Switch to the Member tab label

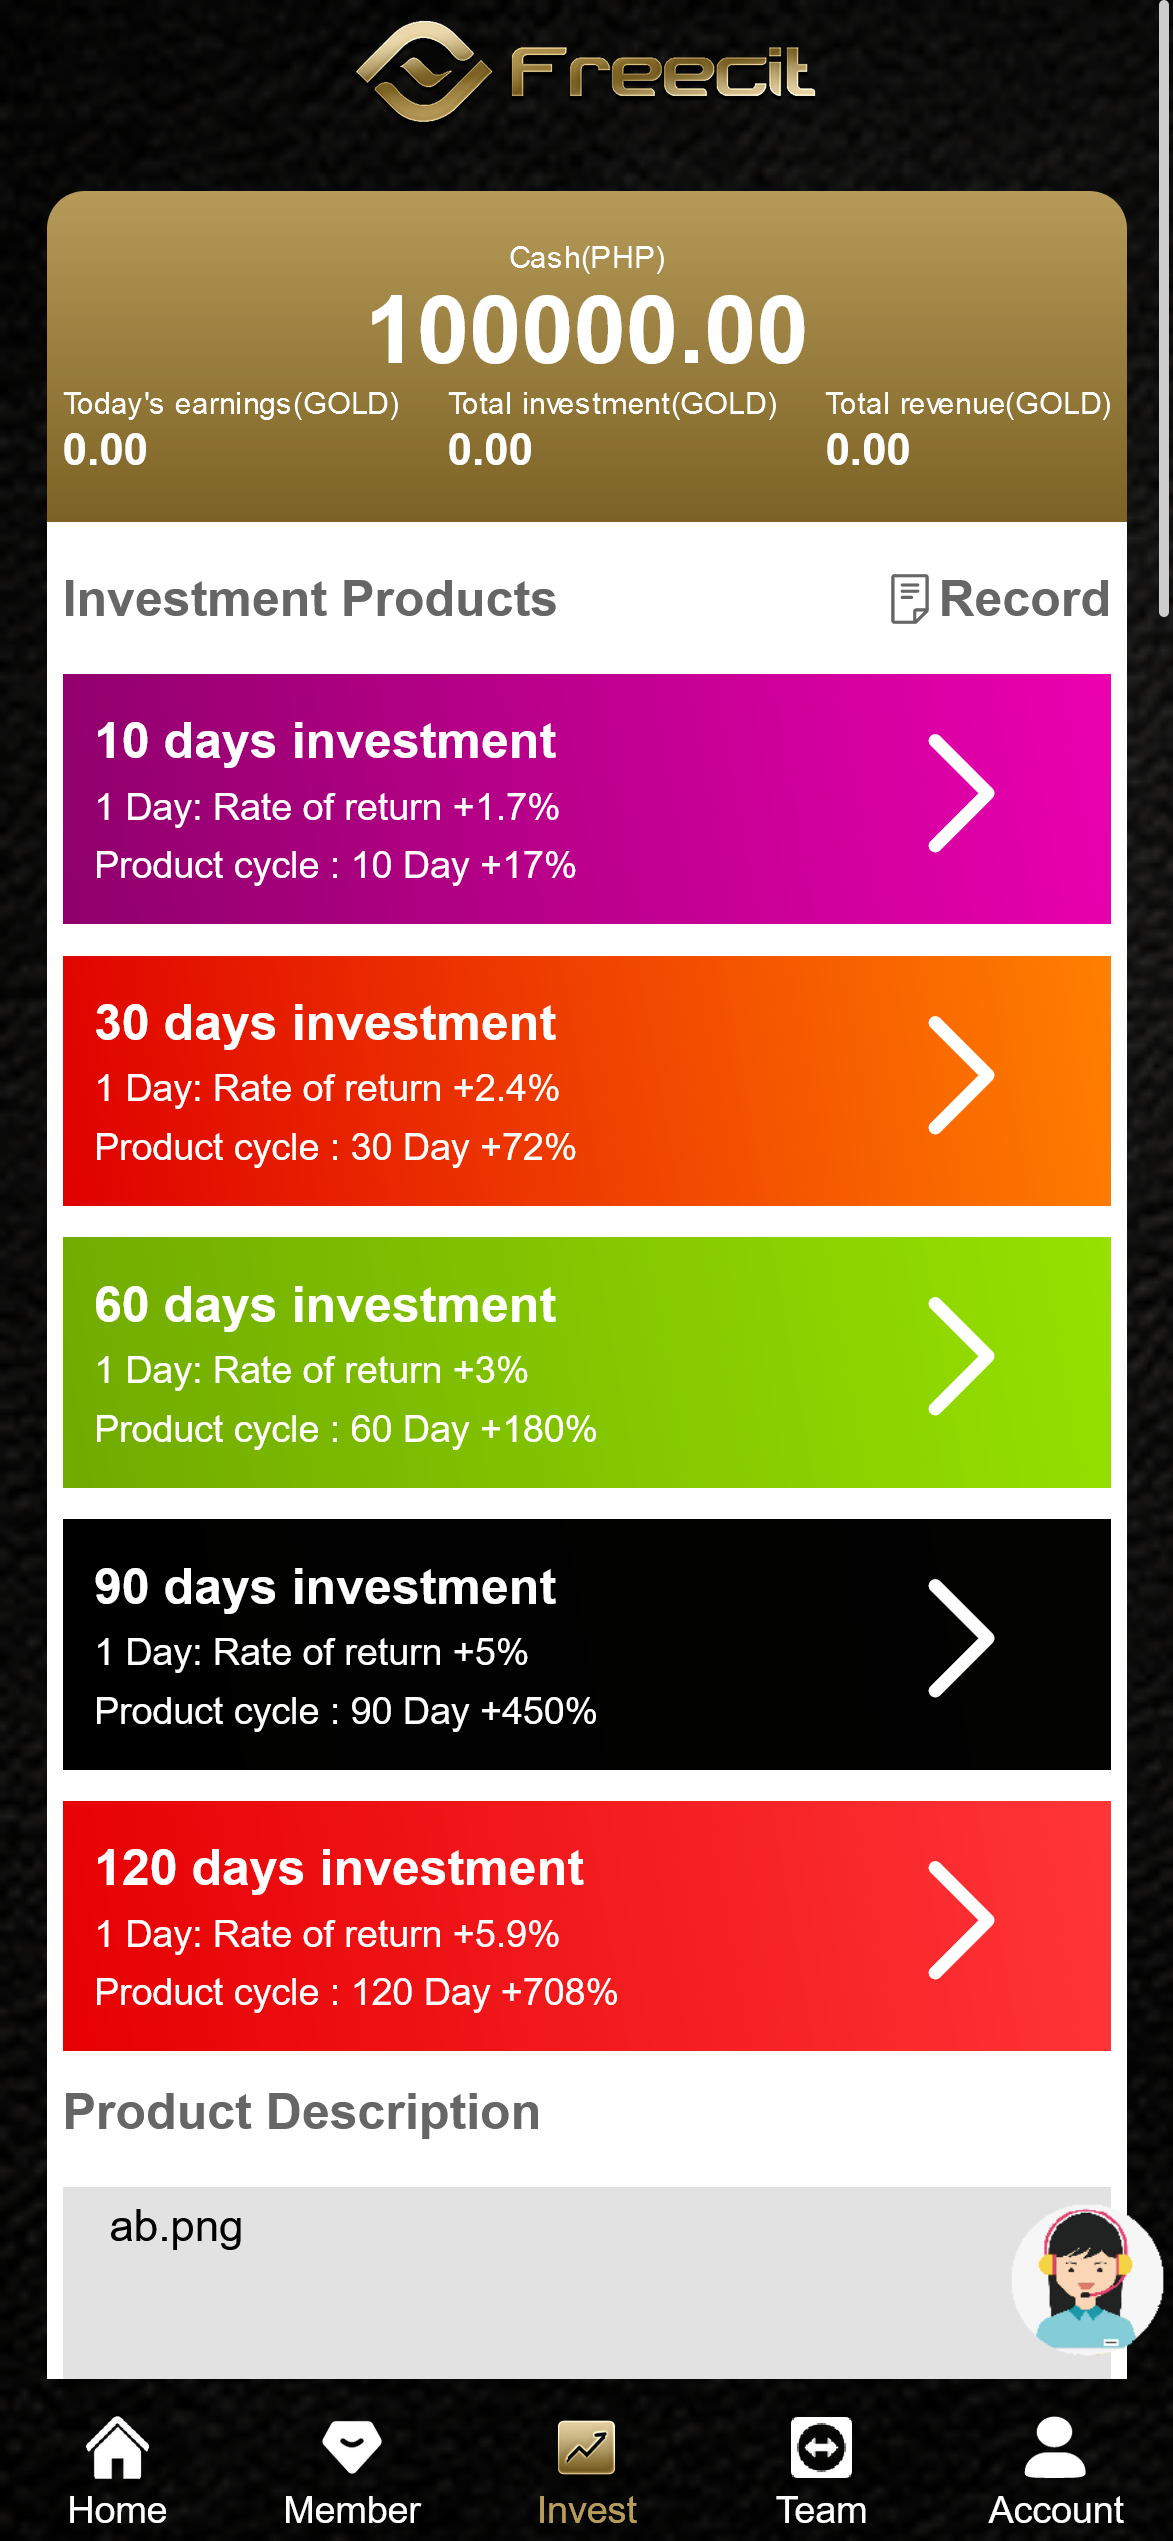pos(352,2510)
